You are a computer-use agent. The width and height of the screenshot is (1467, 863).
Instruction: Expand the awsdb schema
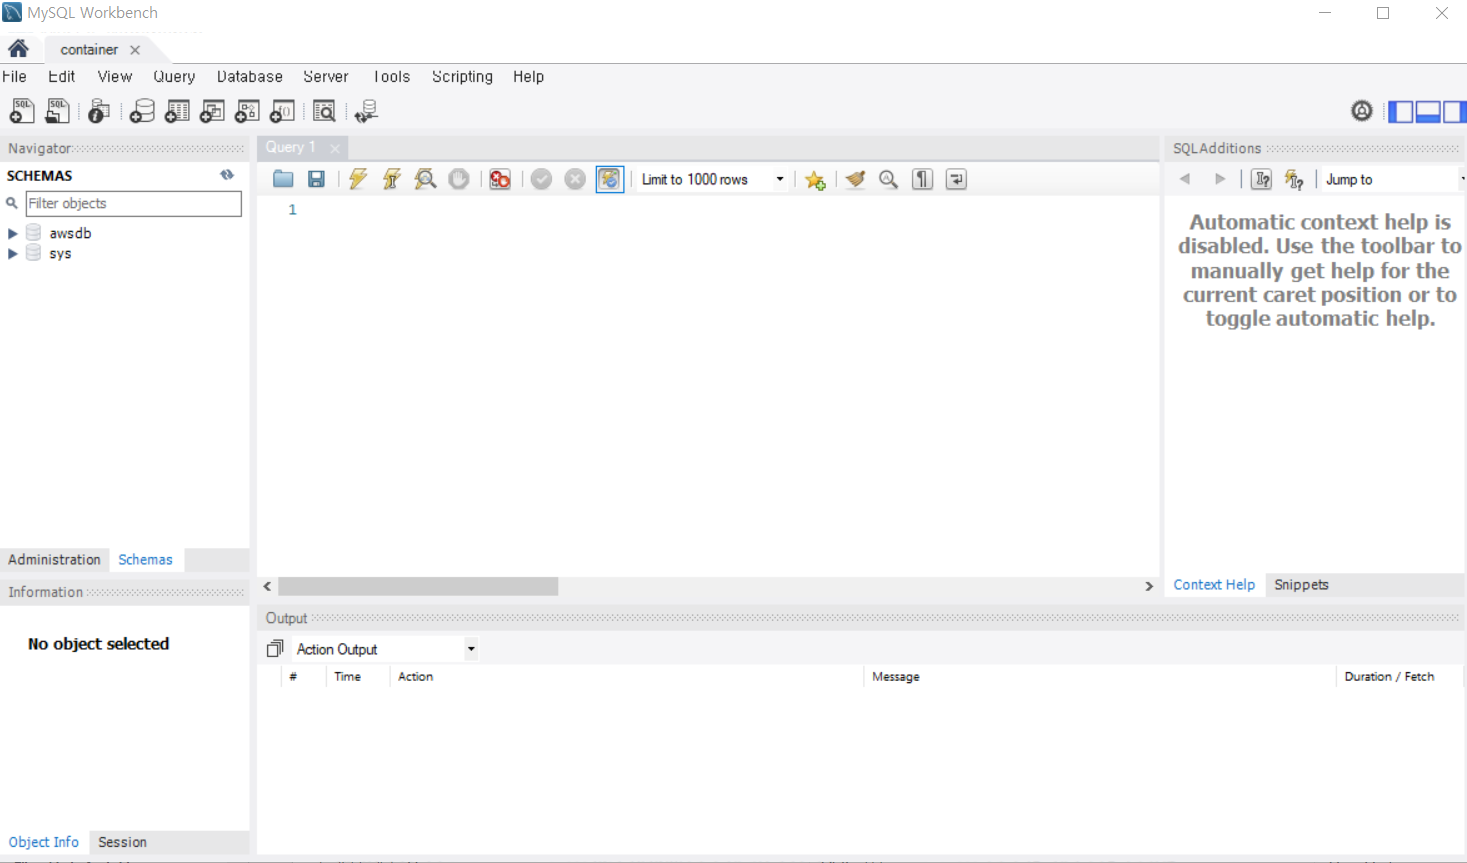point(13,233)
